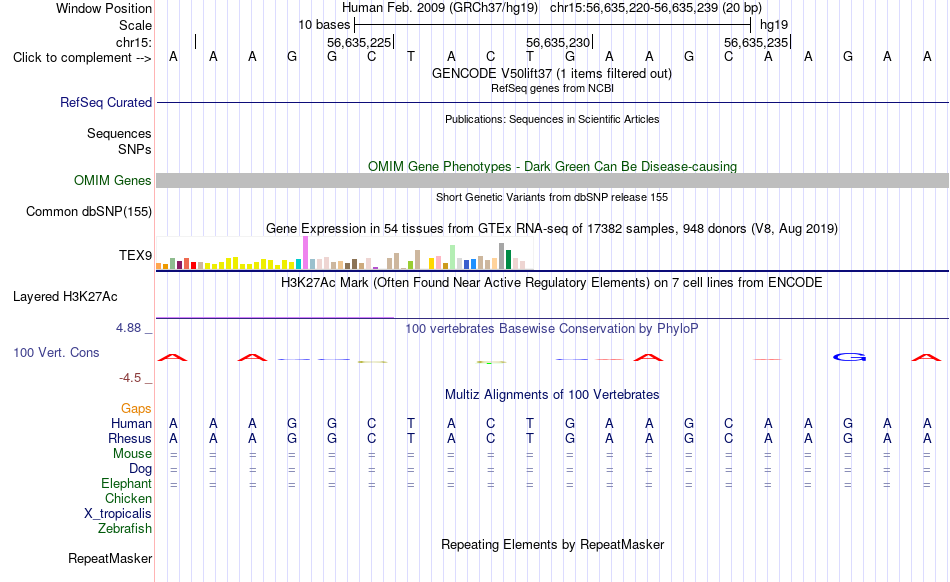Select the Zebrafish species label
Viewport: 950px width, 582px height.
[x=125, y=529]
